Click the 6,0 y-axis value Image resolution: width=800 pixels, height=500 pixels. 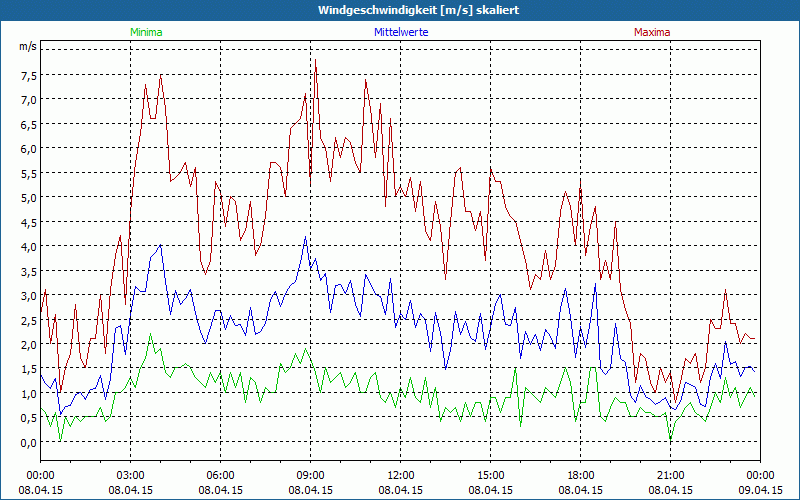pyautogui.click(x=29, y=149)
